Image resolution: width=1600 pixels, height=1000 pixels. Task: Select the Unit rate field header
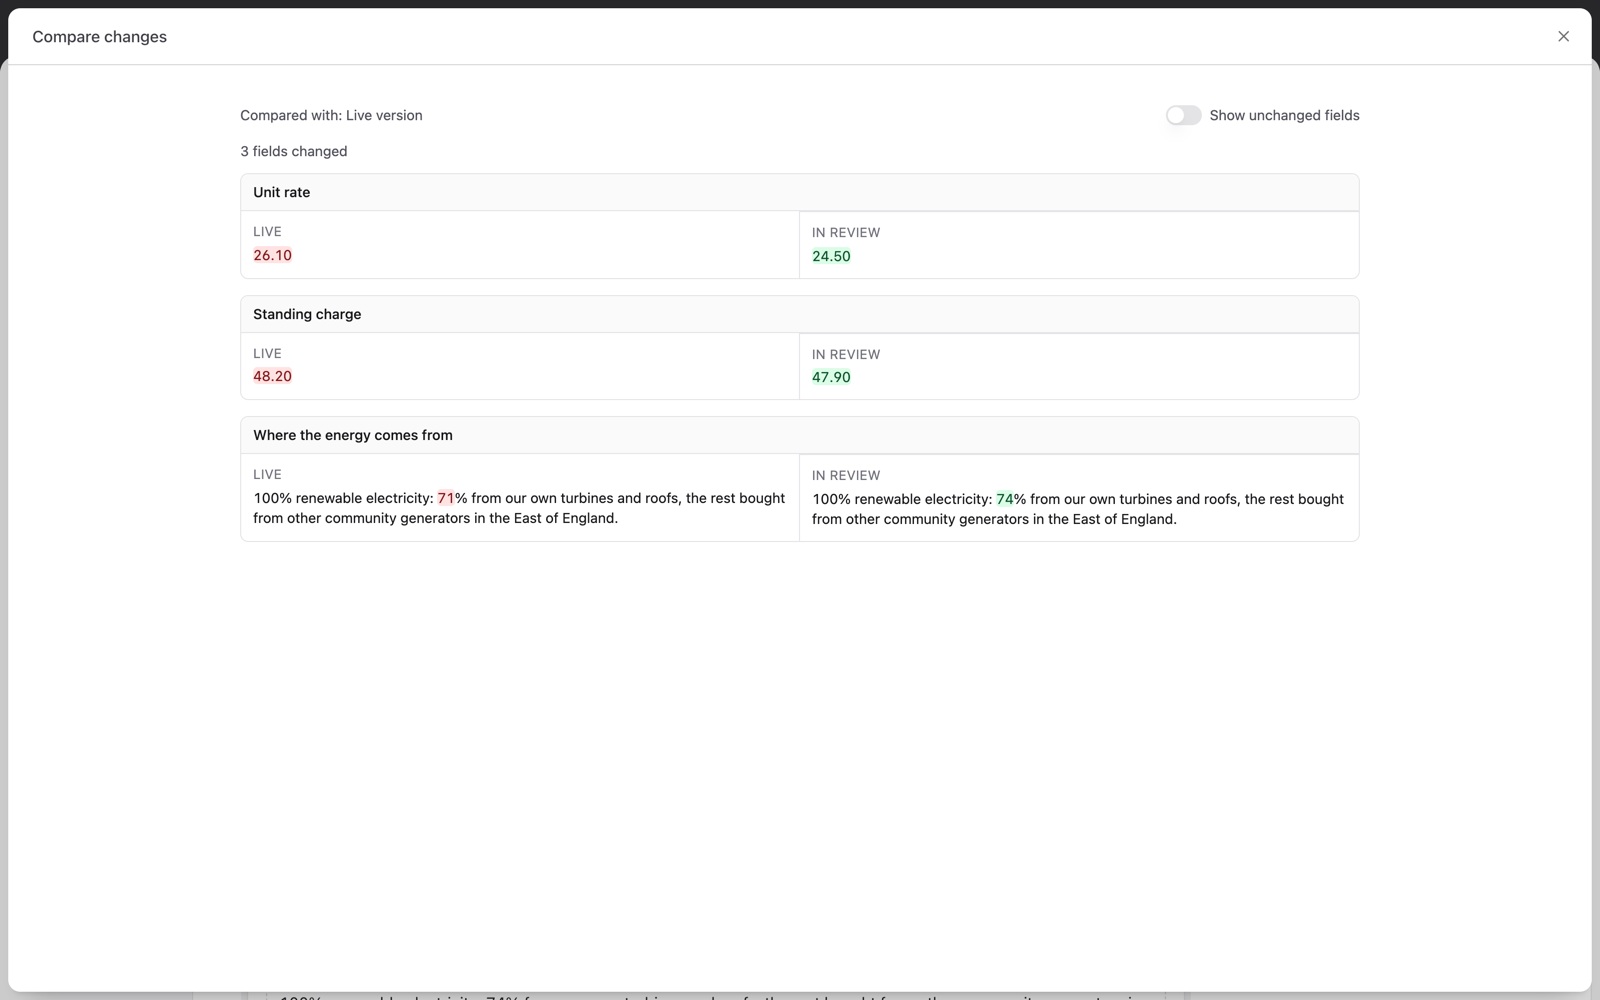click(799, 192)
